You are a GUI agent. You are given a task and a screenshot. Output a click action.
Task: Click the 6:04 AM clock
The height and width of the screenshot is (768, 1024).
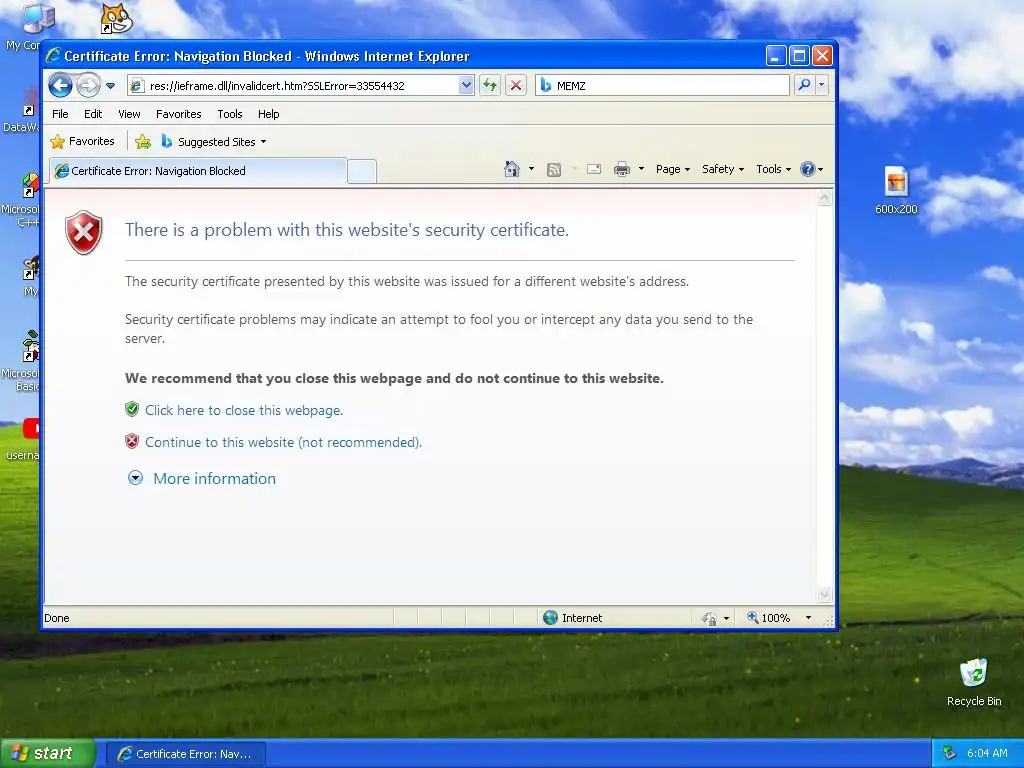point(987,754)
